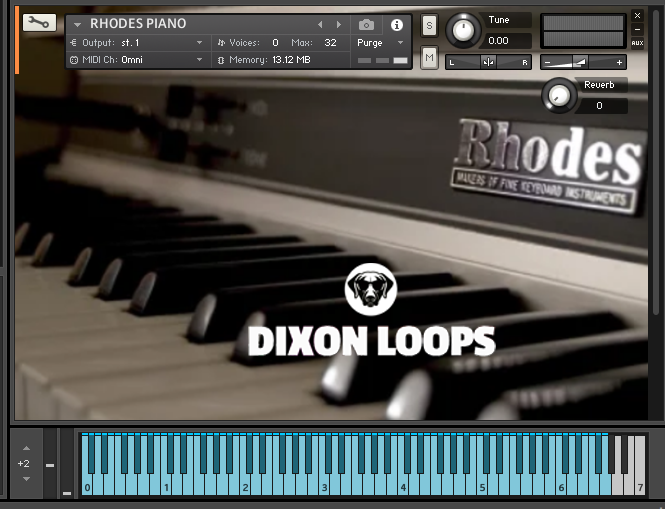
Task: Open the Purge dropdown menu
Action: pyautogui.click(x=380, y=43)
